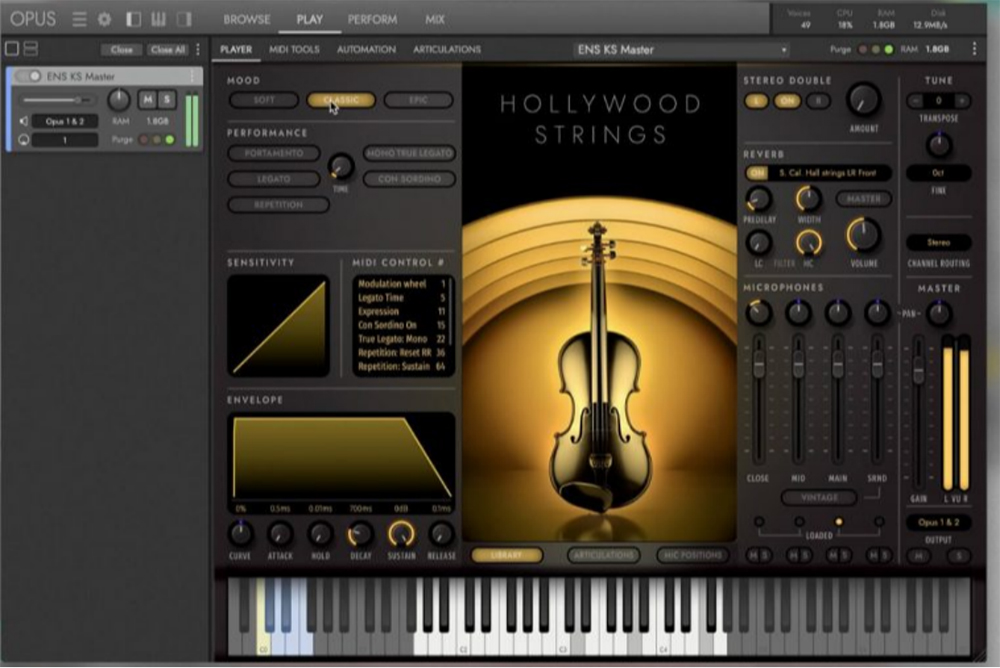Switch to the Perform tab
This screenshot has width=1000, height=668.
point(372,20)
